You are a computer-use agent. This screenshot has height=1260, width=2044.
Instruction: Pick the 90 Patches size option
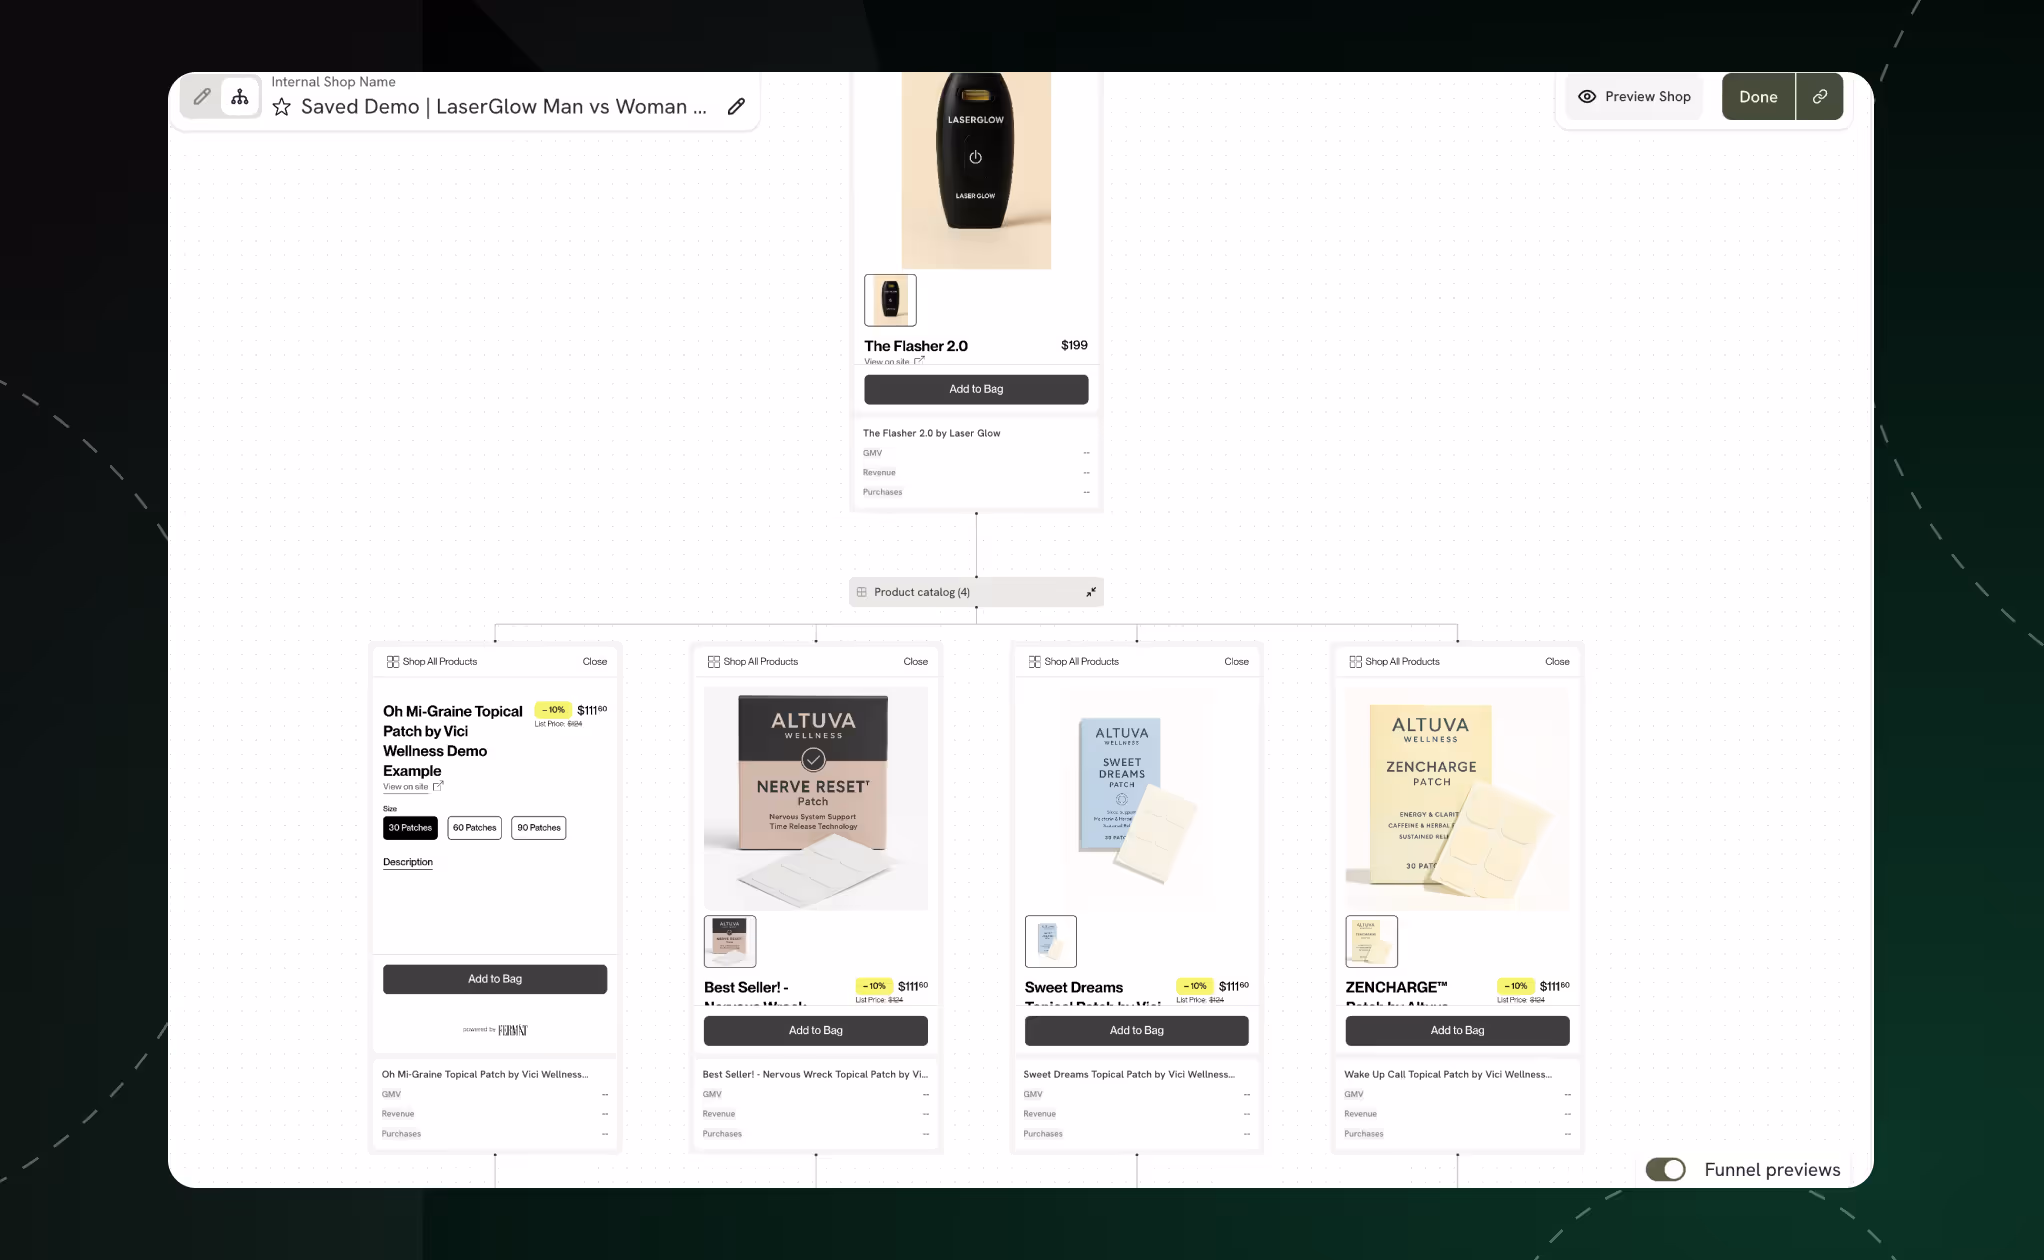point(538,828)
